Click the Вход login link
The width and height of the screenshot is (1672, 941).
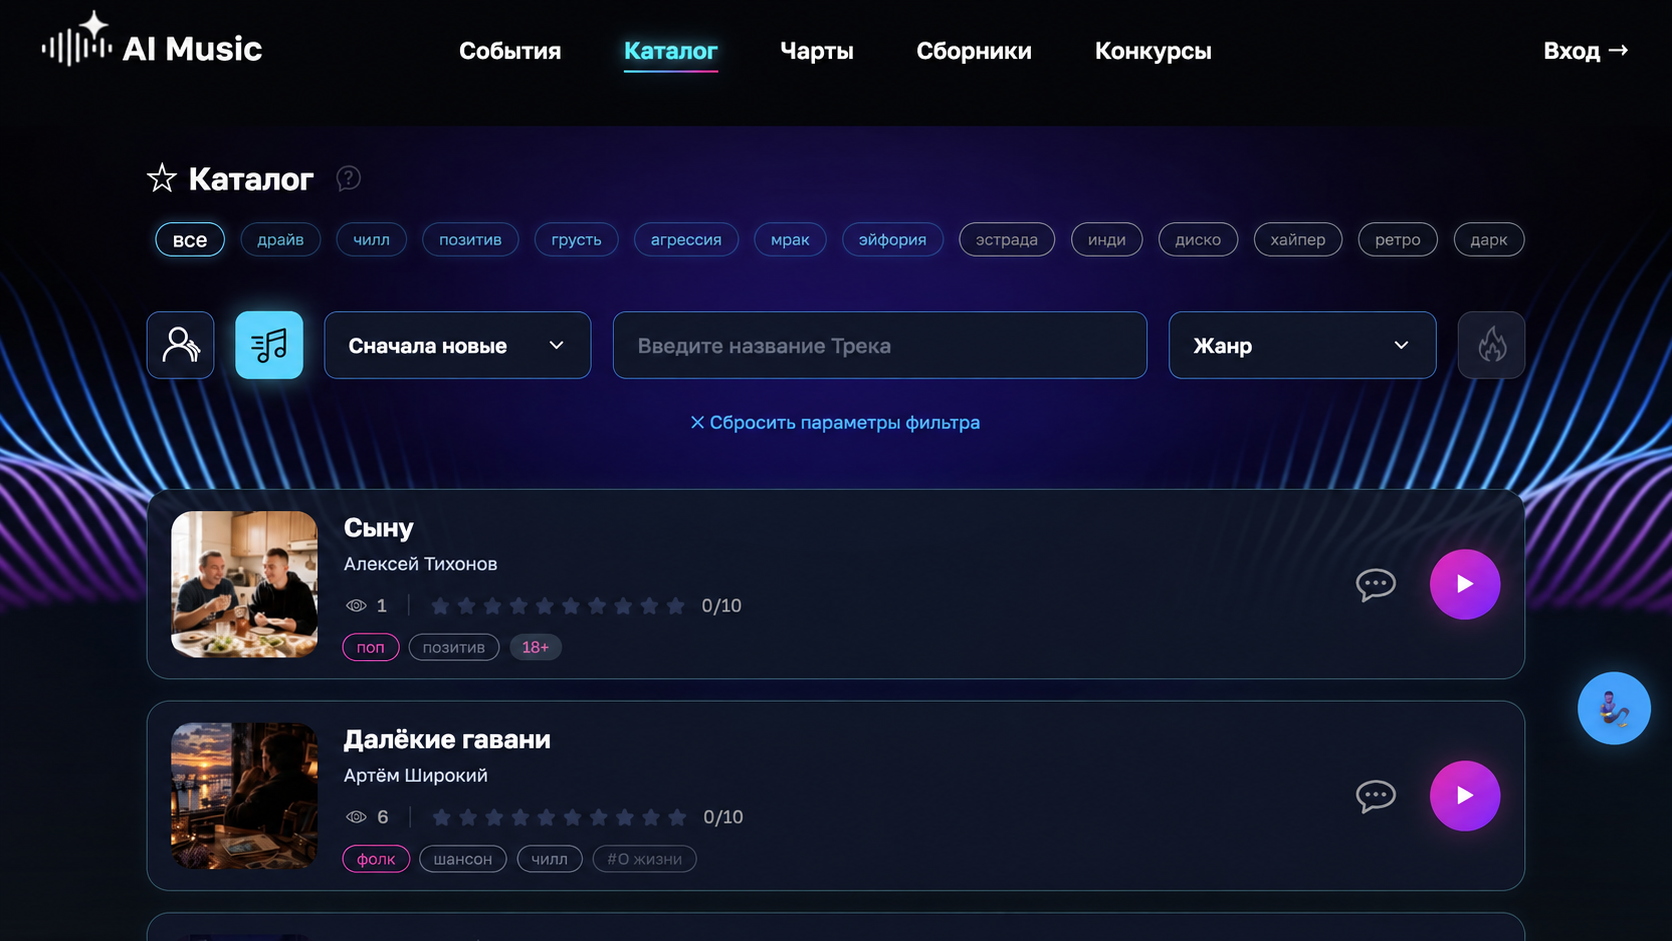coord(1586,51)
